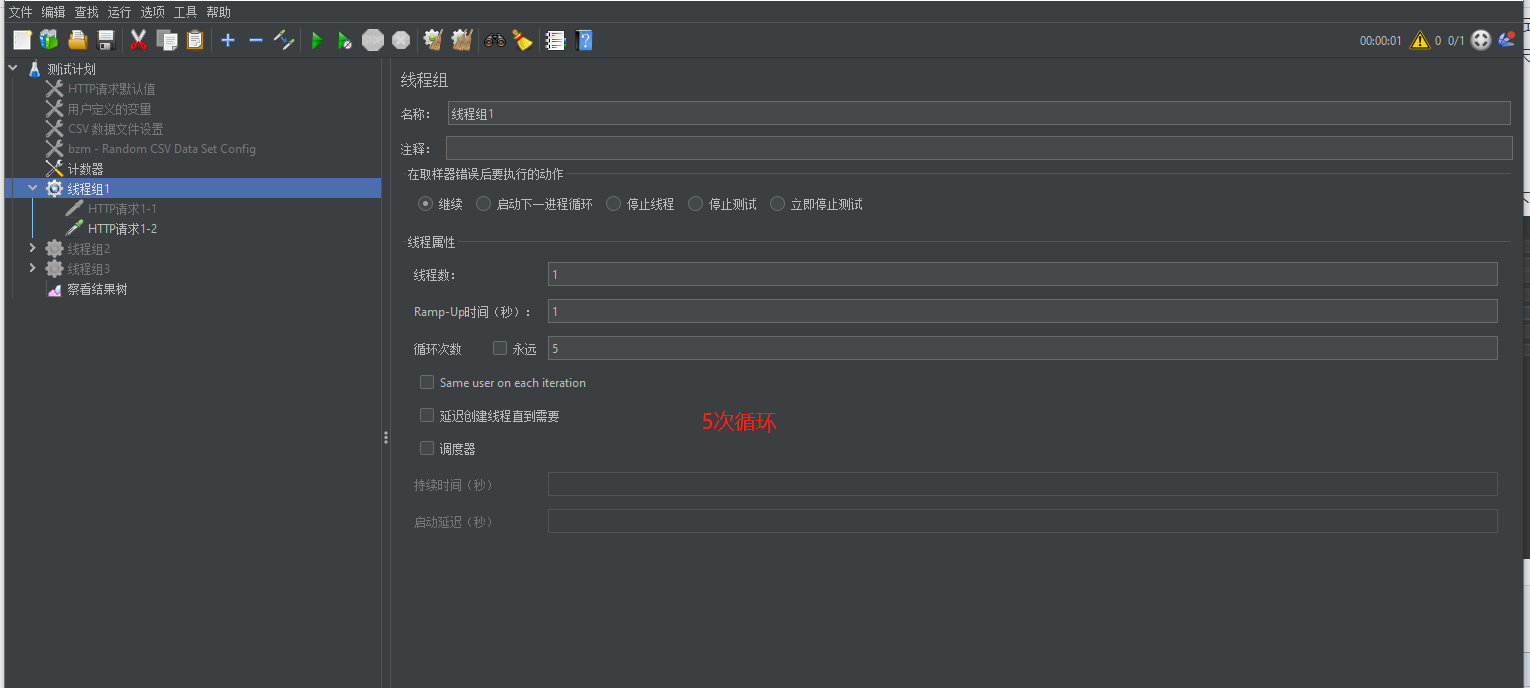This screenshot has height=688, width=1530.
Task: Click the Clear single broom icon
Action: 433,40
